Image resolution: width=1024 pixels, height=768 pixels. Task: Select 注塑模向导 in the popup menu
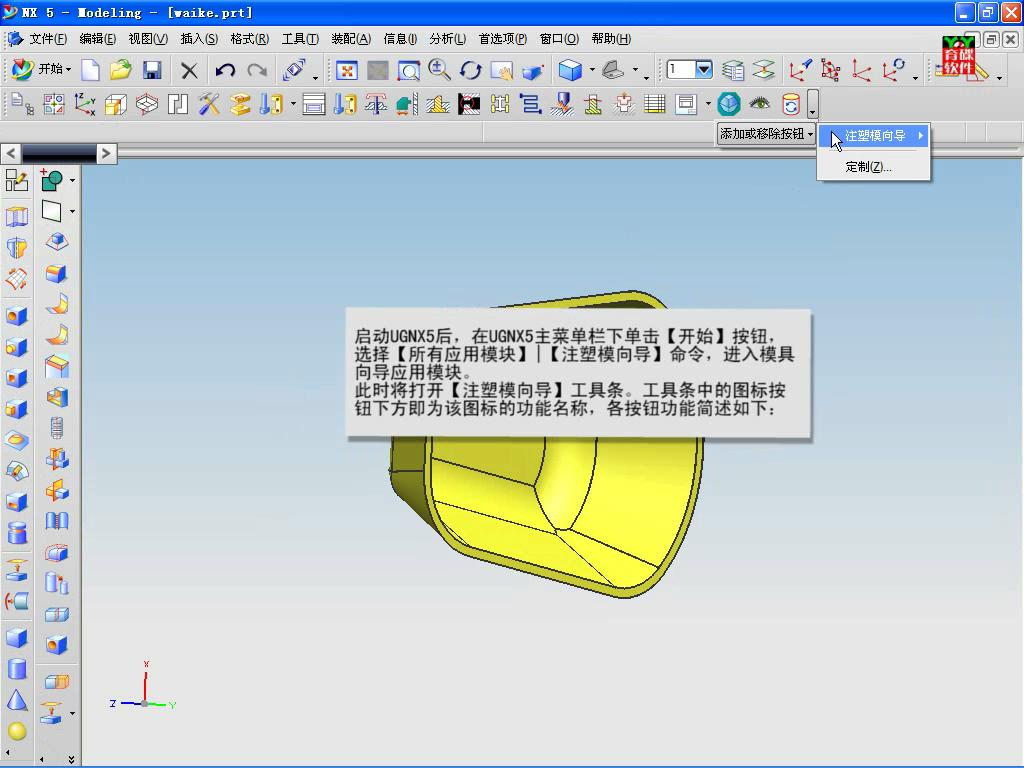(874, 136)
